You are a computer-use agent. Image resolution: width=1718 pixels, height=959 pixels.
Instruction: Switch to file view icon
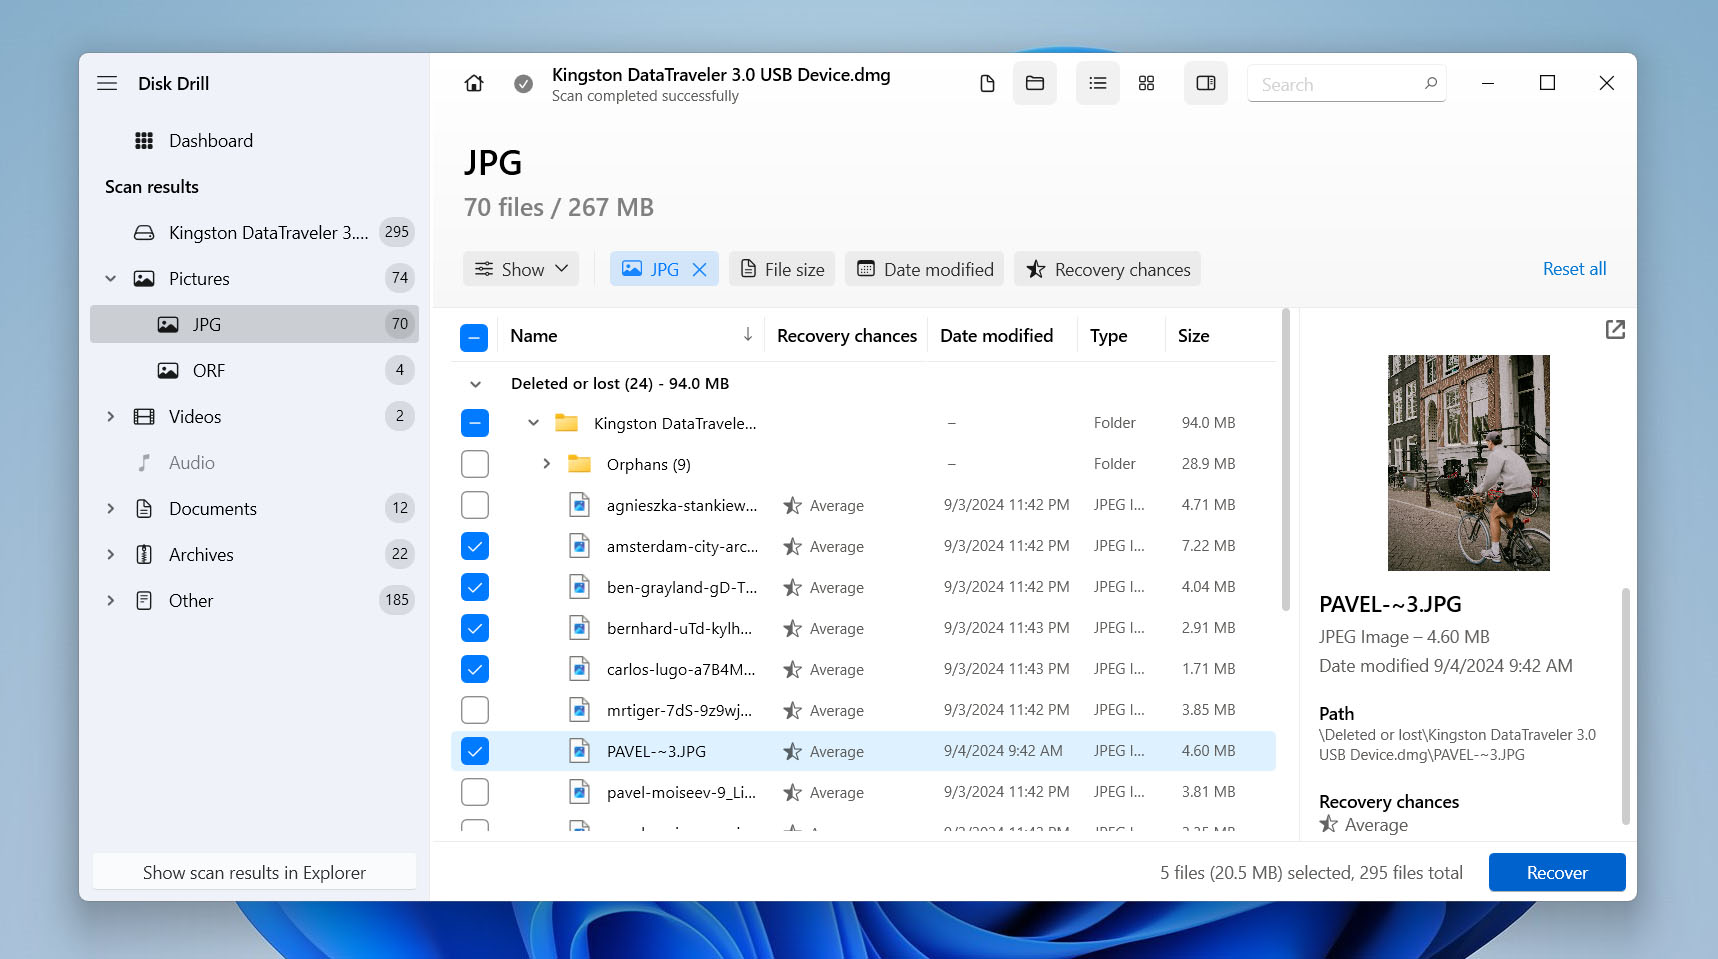[x=987, y=83]
